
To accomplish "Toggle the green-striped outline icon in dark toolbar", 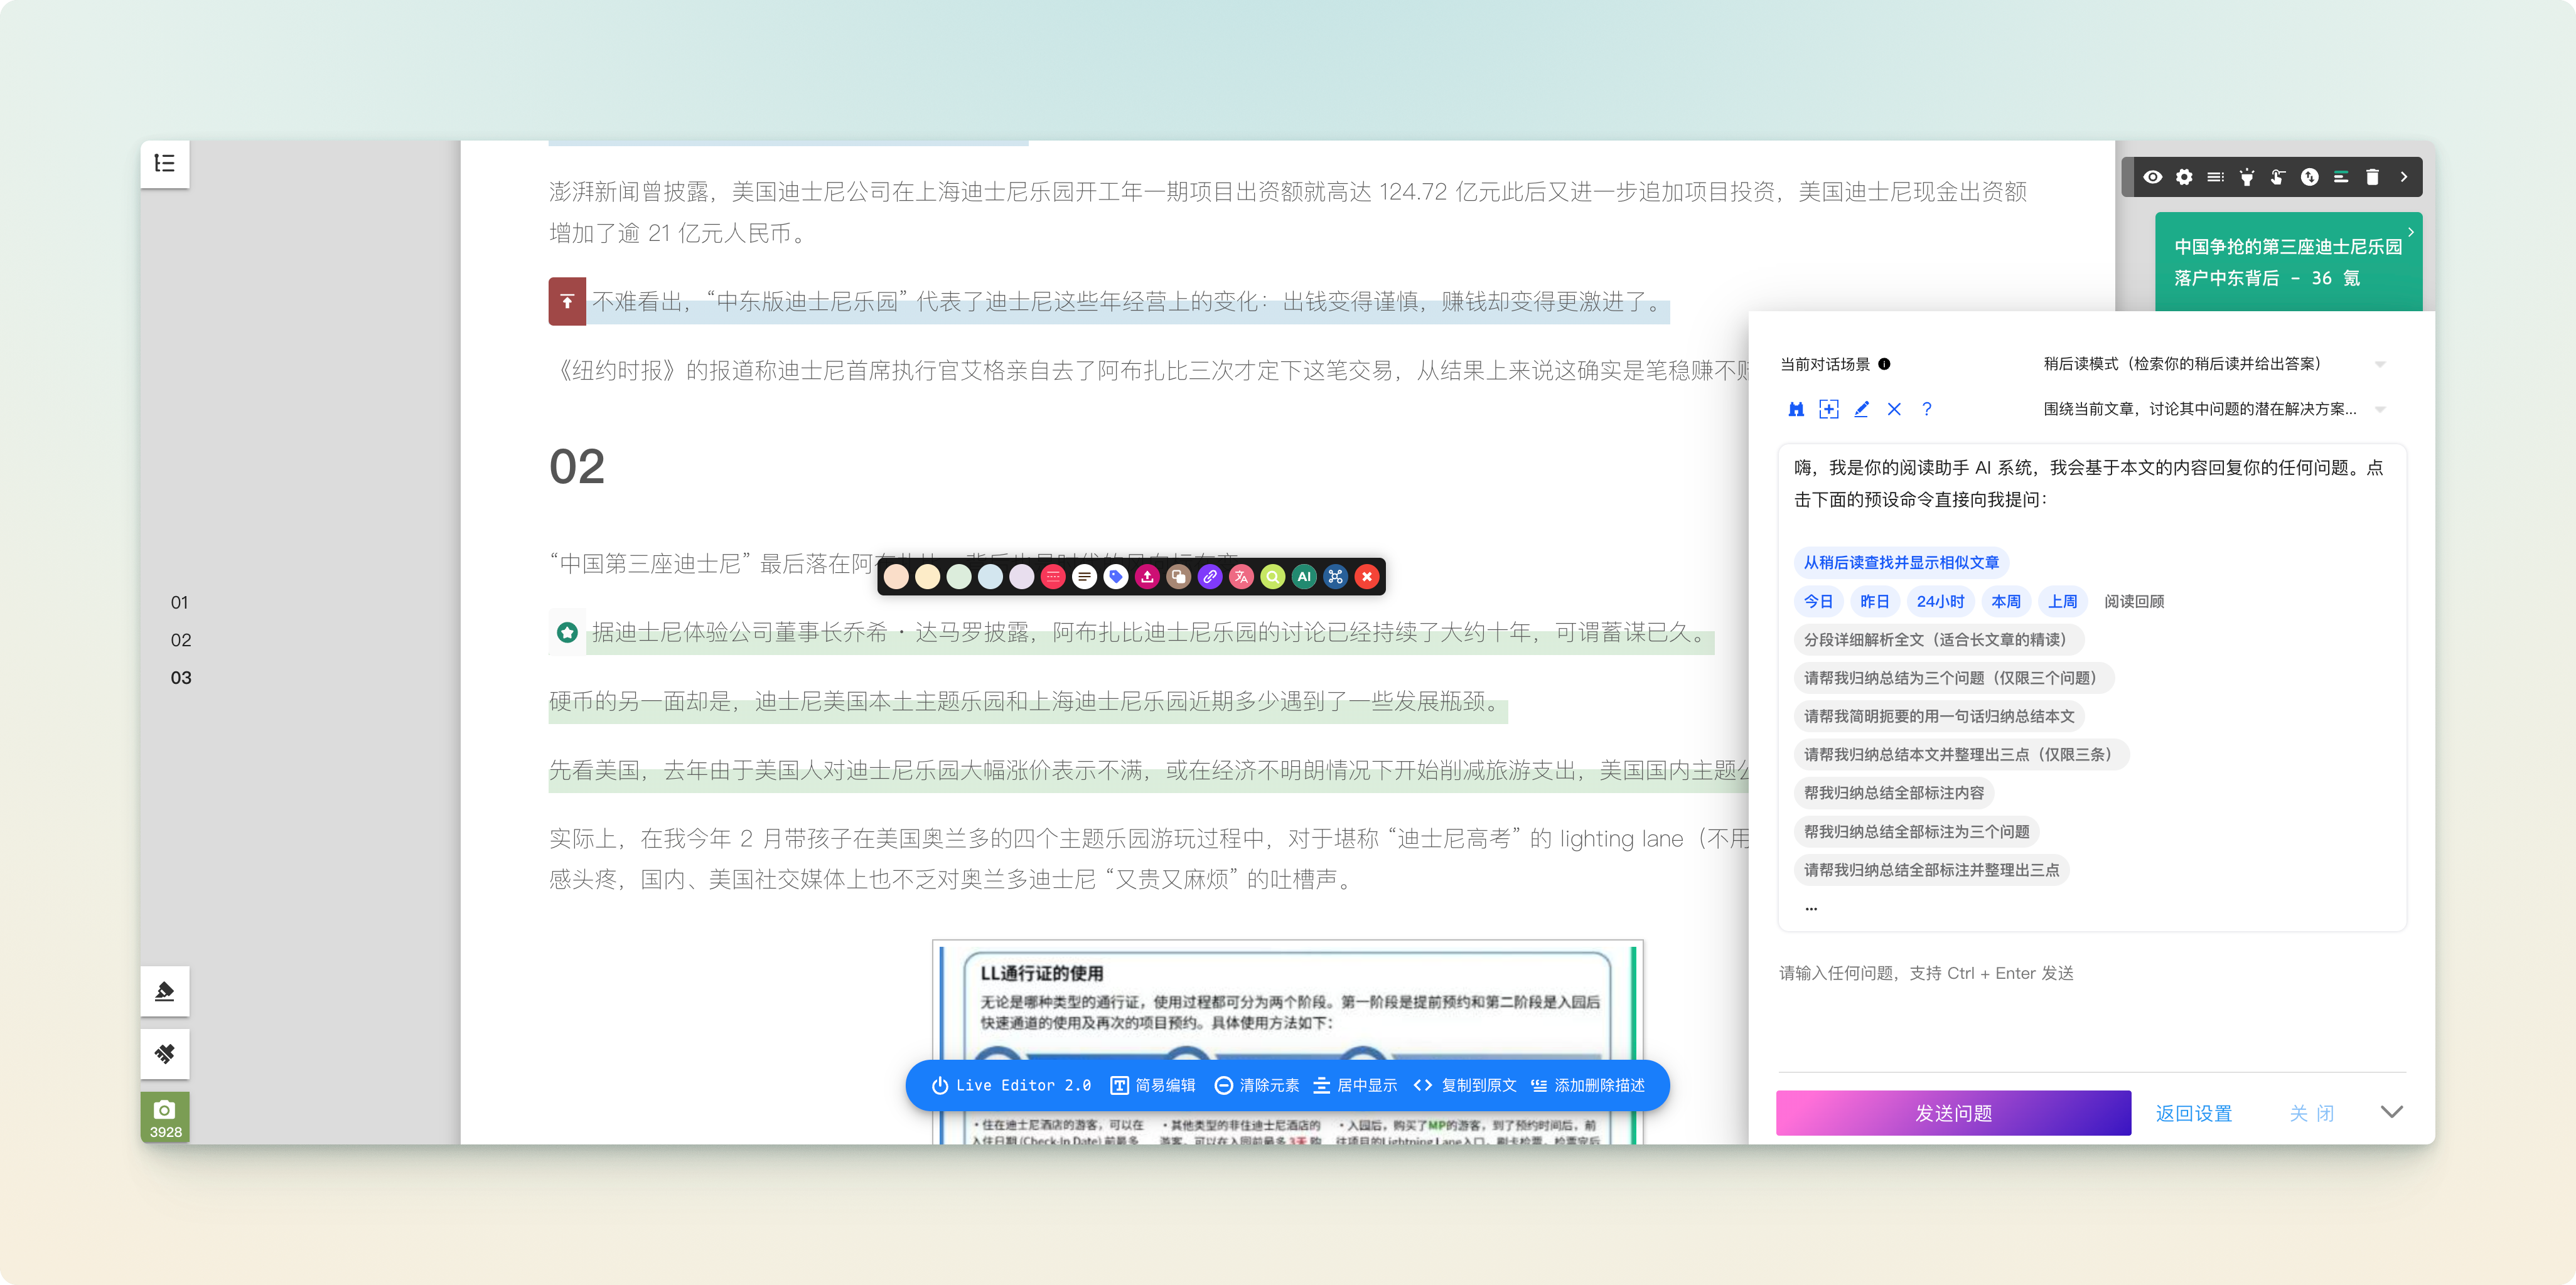I will point(2341,177).
